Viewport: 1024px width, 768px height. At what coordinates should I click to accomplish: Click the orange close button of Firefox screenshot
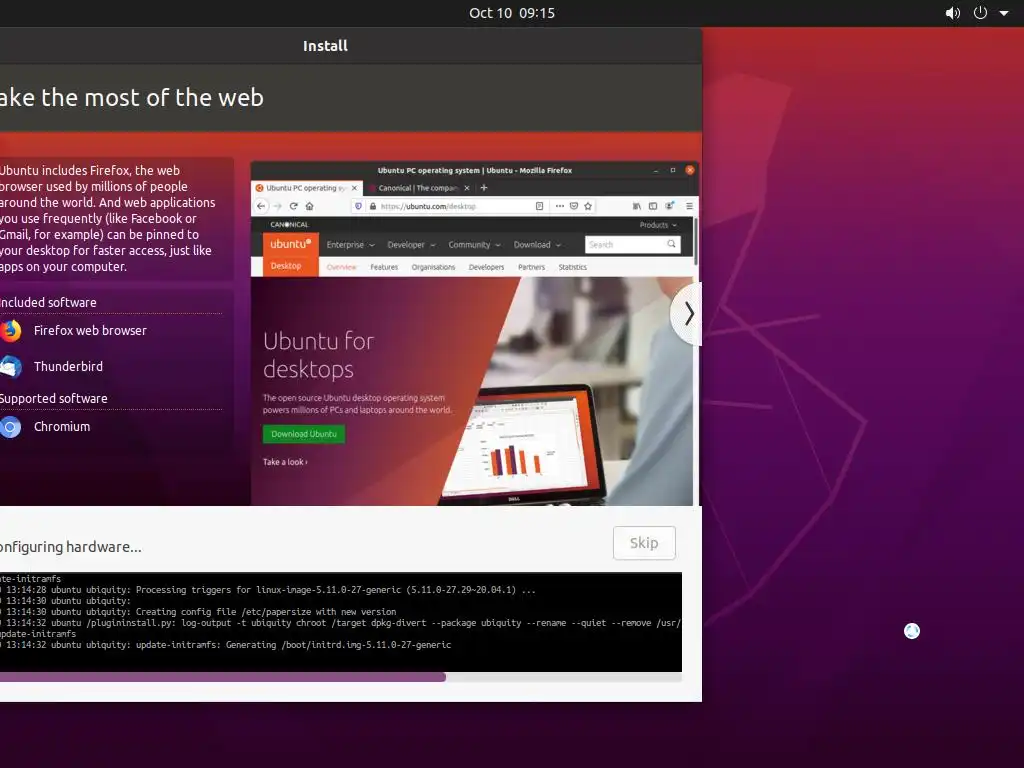(x=690, y=170)
